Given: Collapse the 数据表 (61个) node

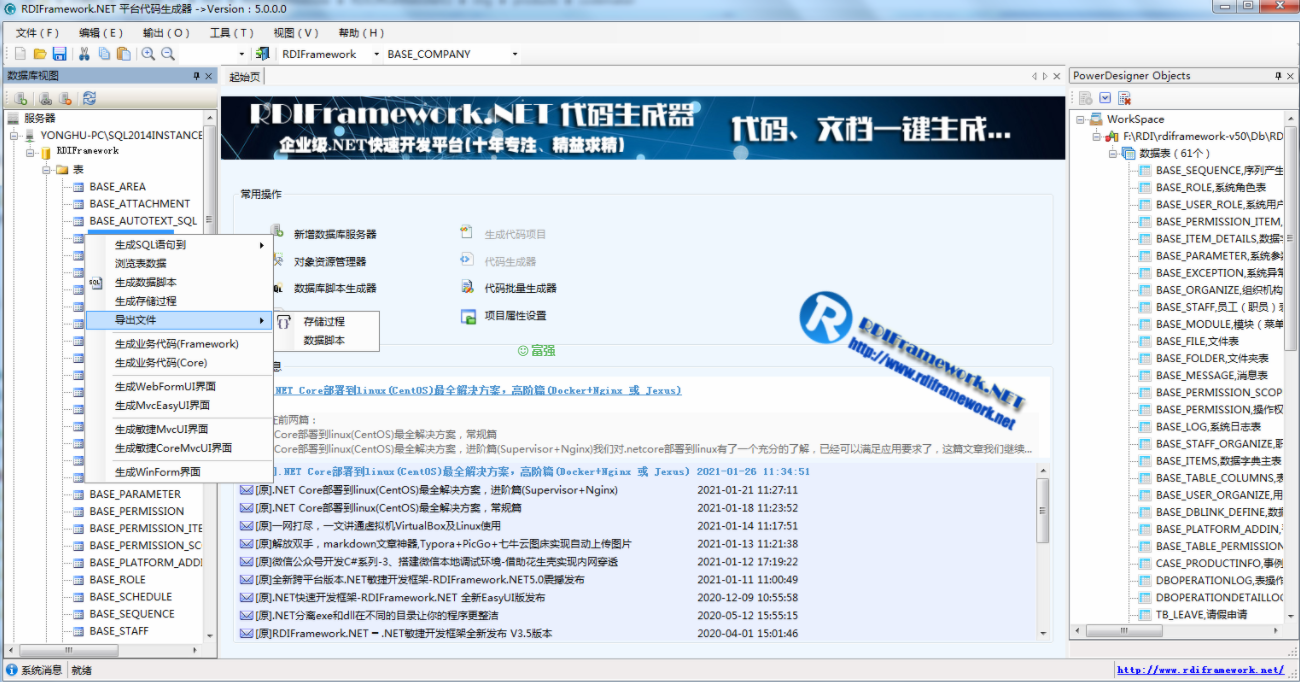Looking at the screenshot, I should pos(1113,153).
